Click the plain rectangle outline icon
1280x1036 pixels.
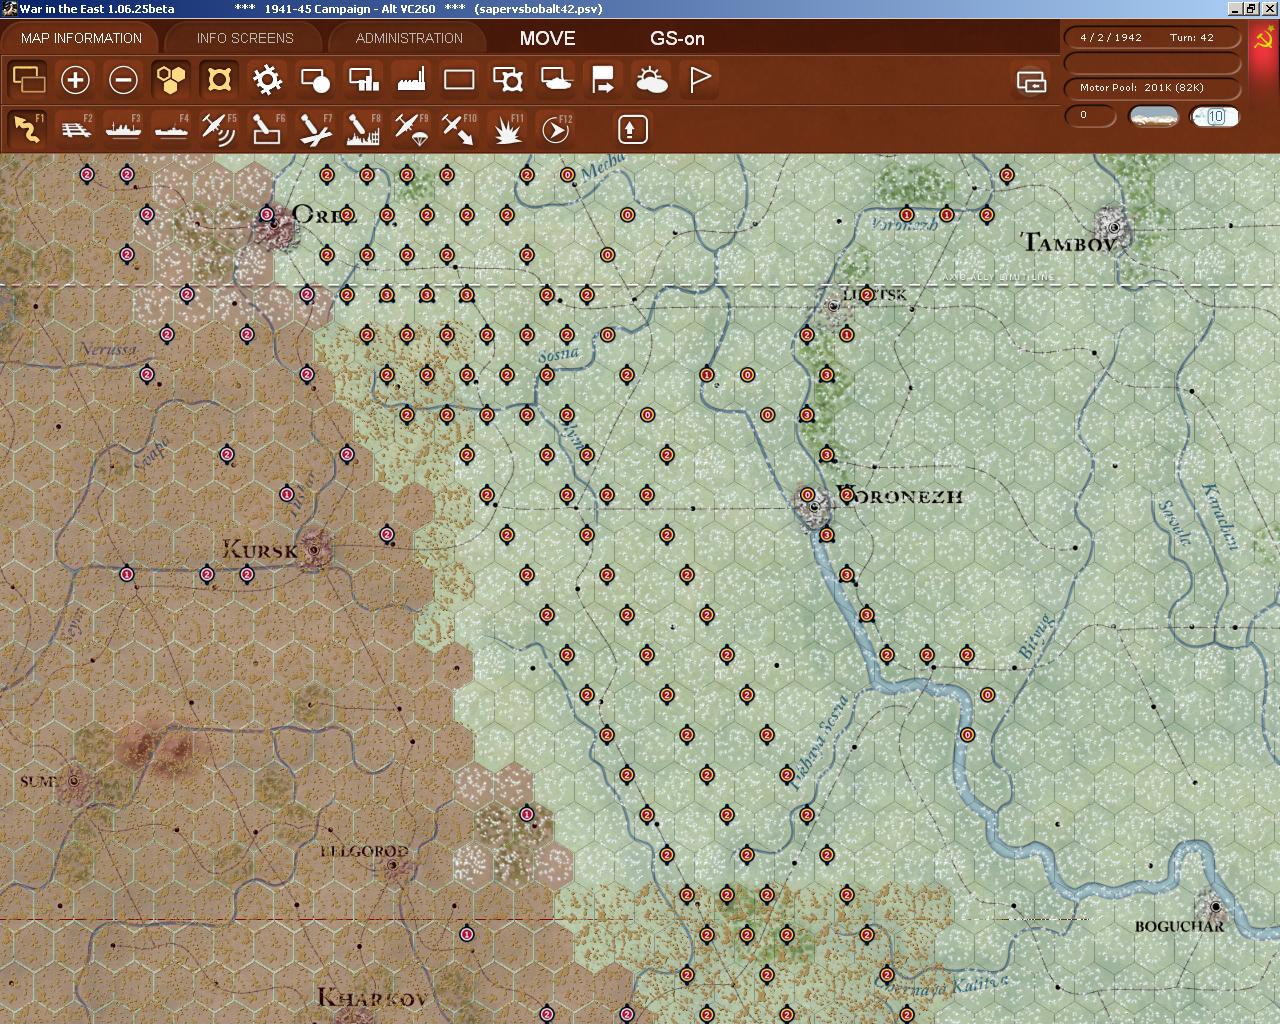[x=459, y=79]
